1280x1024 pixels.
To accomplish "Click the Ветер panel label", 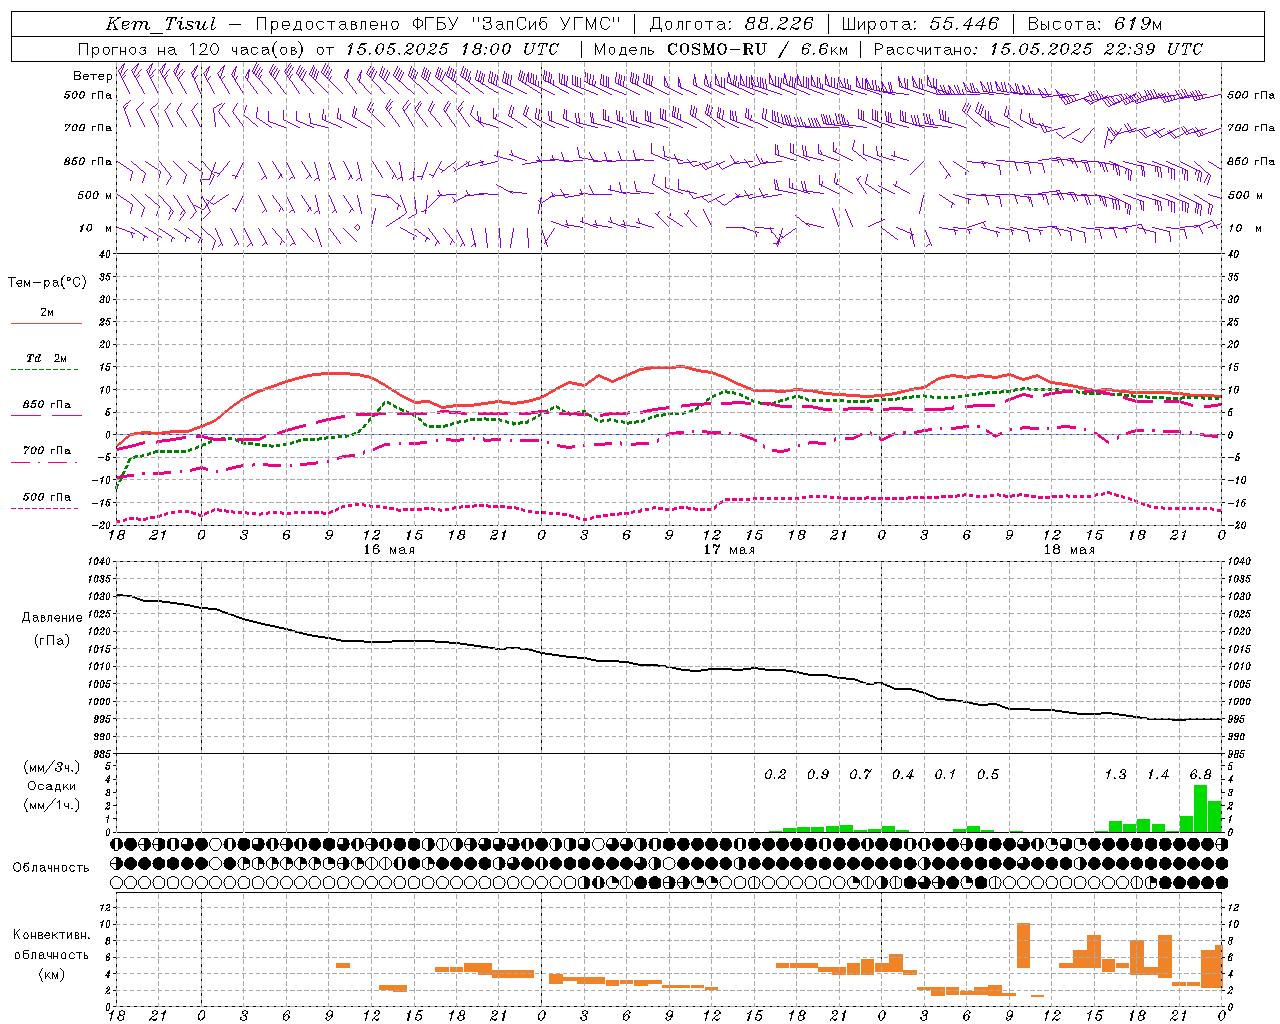I will point(92,76).
